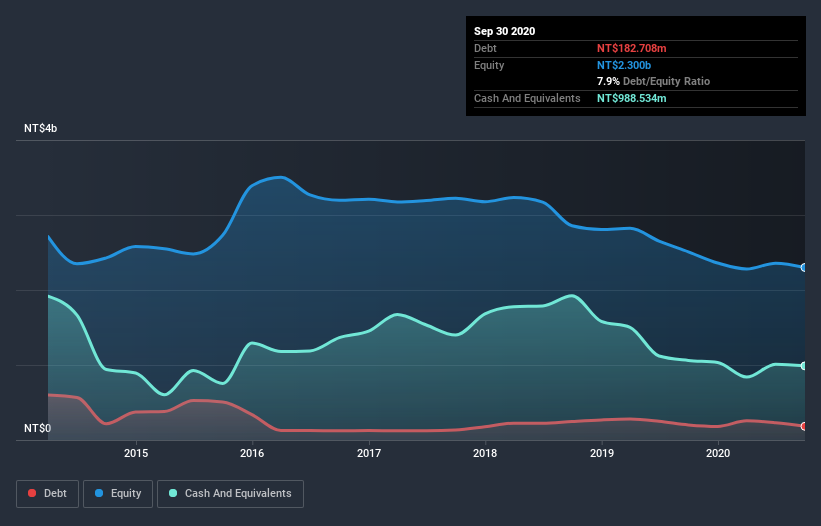Select the Debt end-point marker on chart
This screenshot has height=526, width=821.
804,427
